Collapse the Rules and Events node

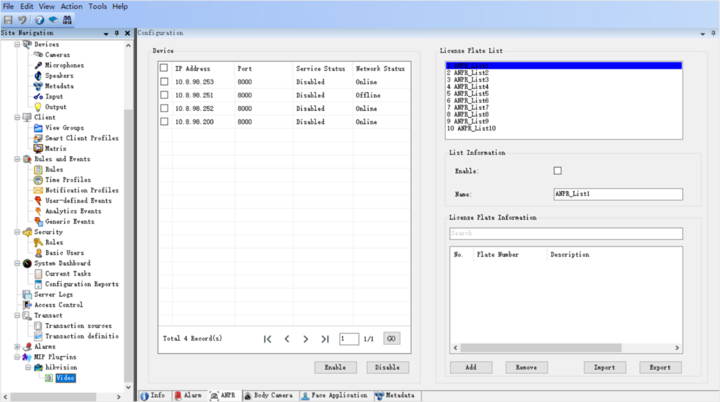(x=16, y=159)
